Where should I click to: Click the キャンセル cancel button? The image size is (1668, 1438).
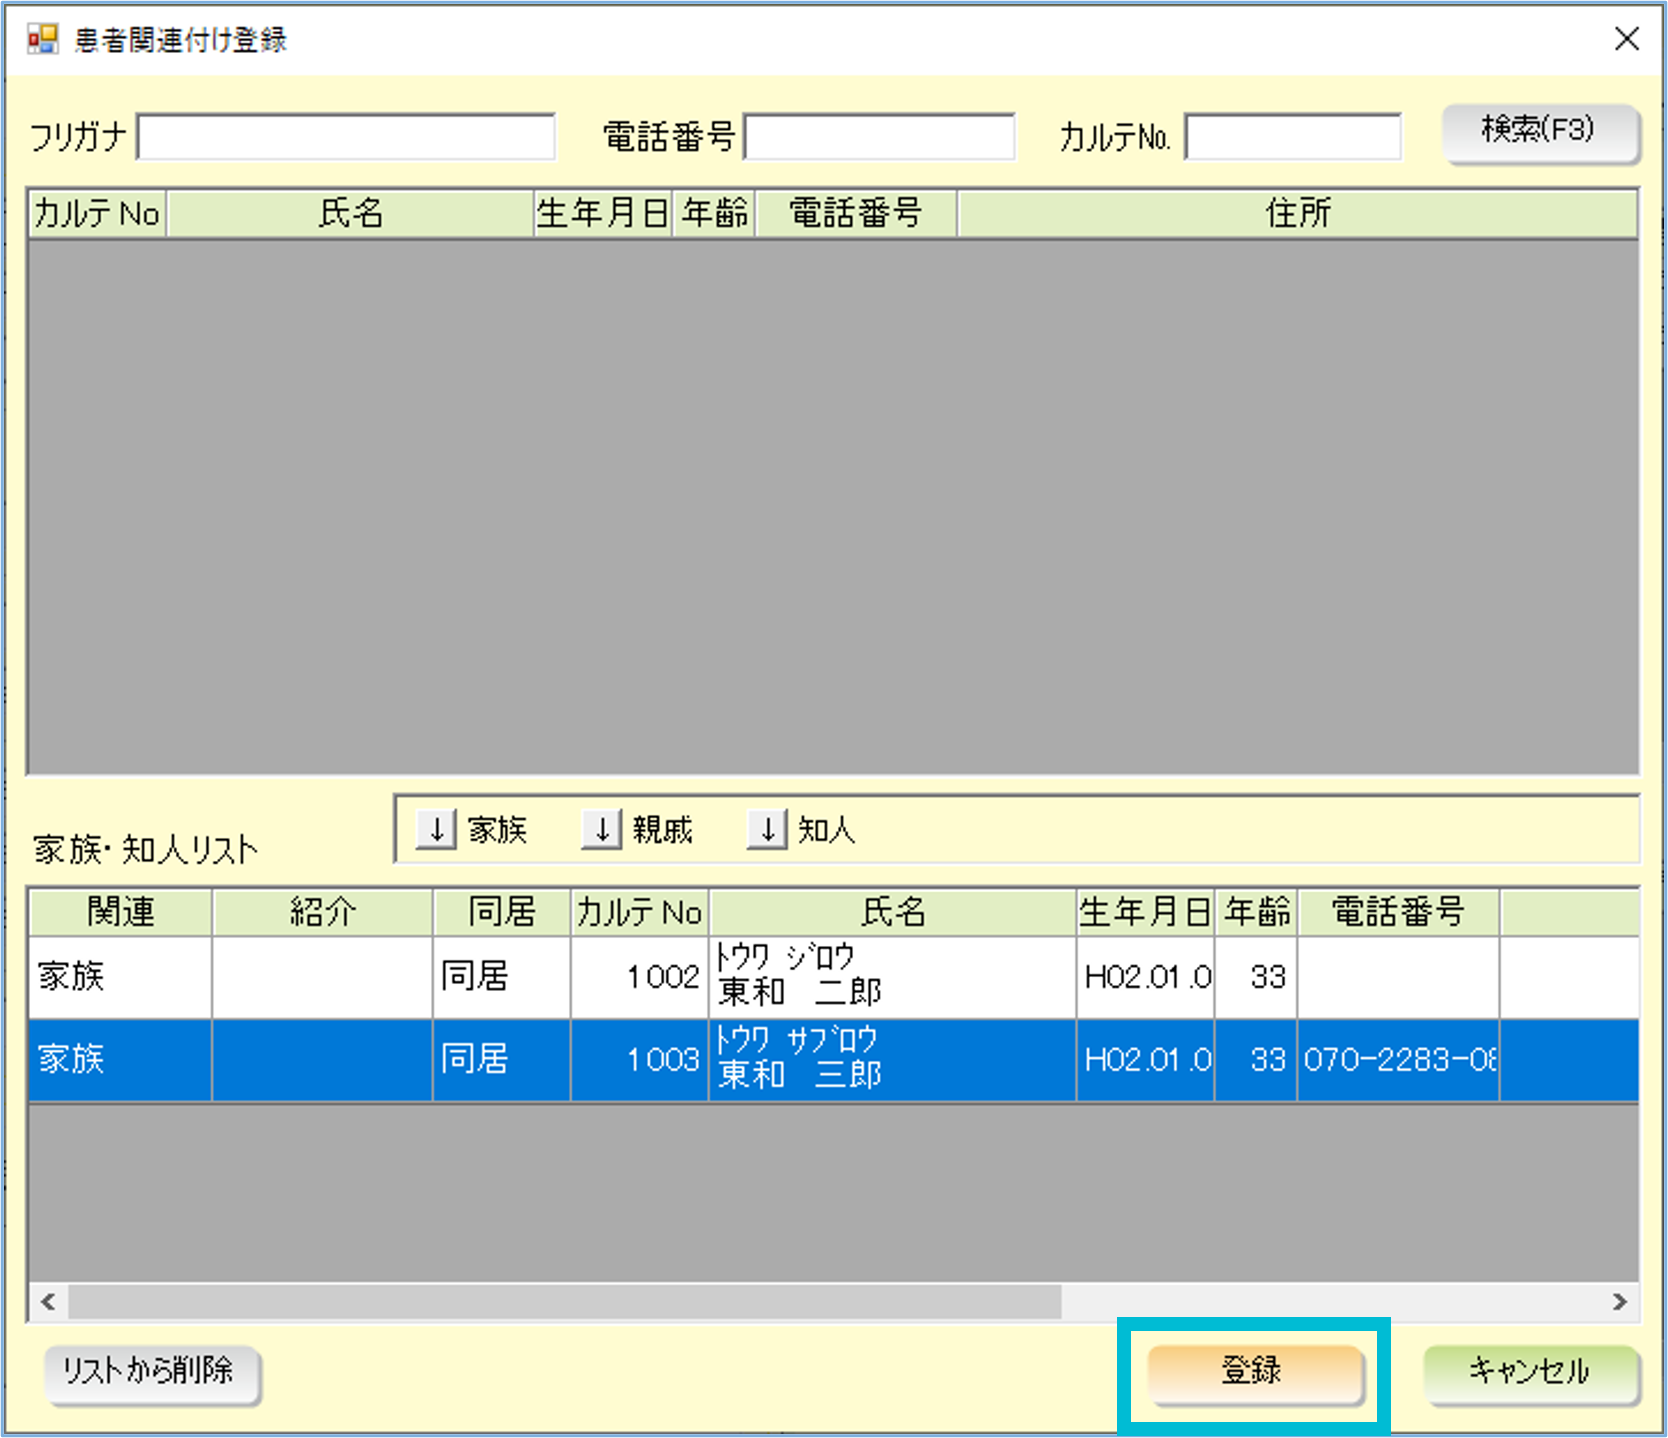(x=1530, y=1372)
